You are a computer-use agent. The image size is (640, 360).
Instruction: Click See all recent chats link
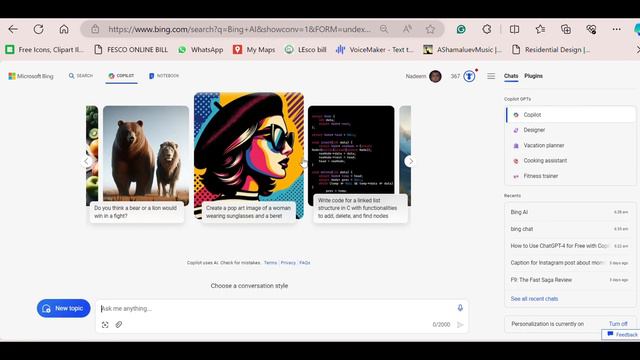[x=534, y=299]
